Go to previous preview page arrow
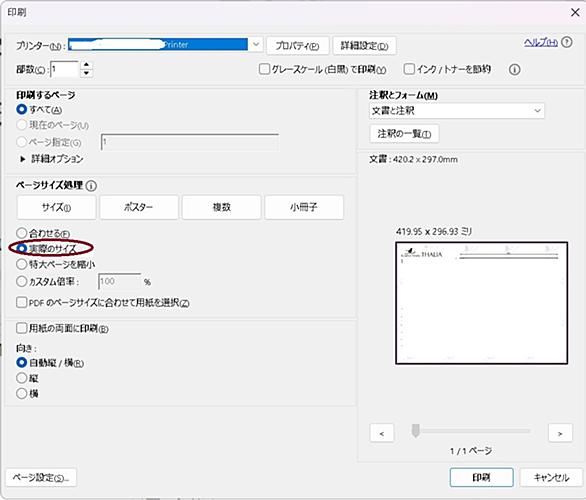 pyautogui.click(x=382, y=433)
